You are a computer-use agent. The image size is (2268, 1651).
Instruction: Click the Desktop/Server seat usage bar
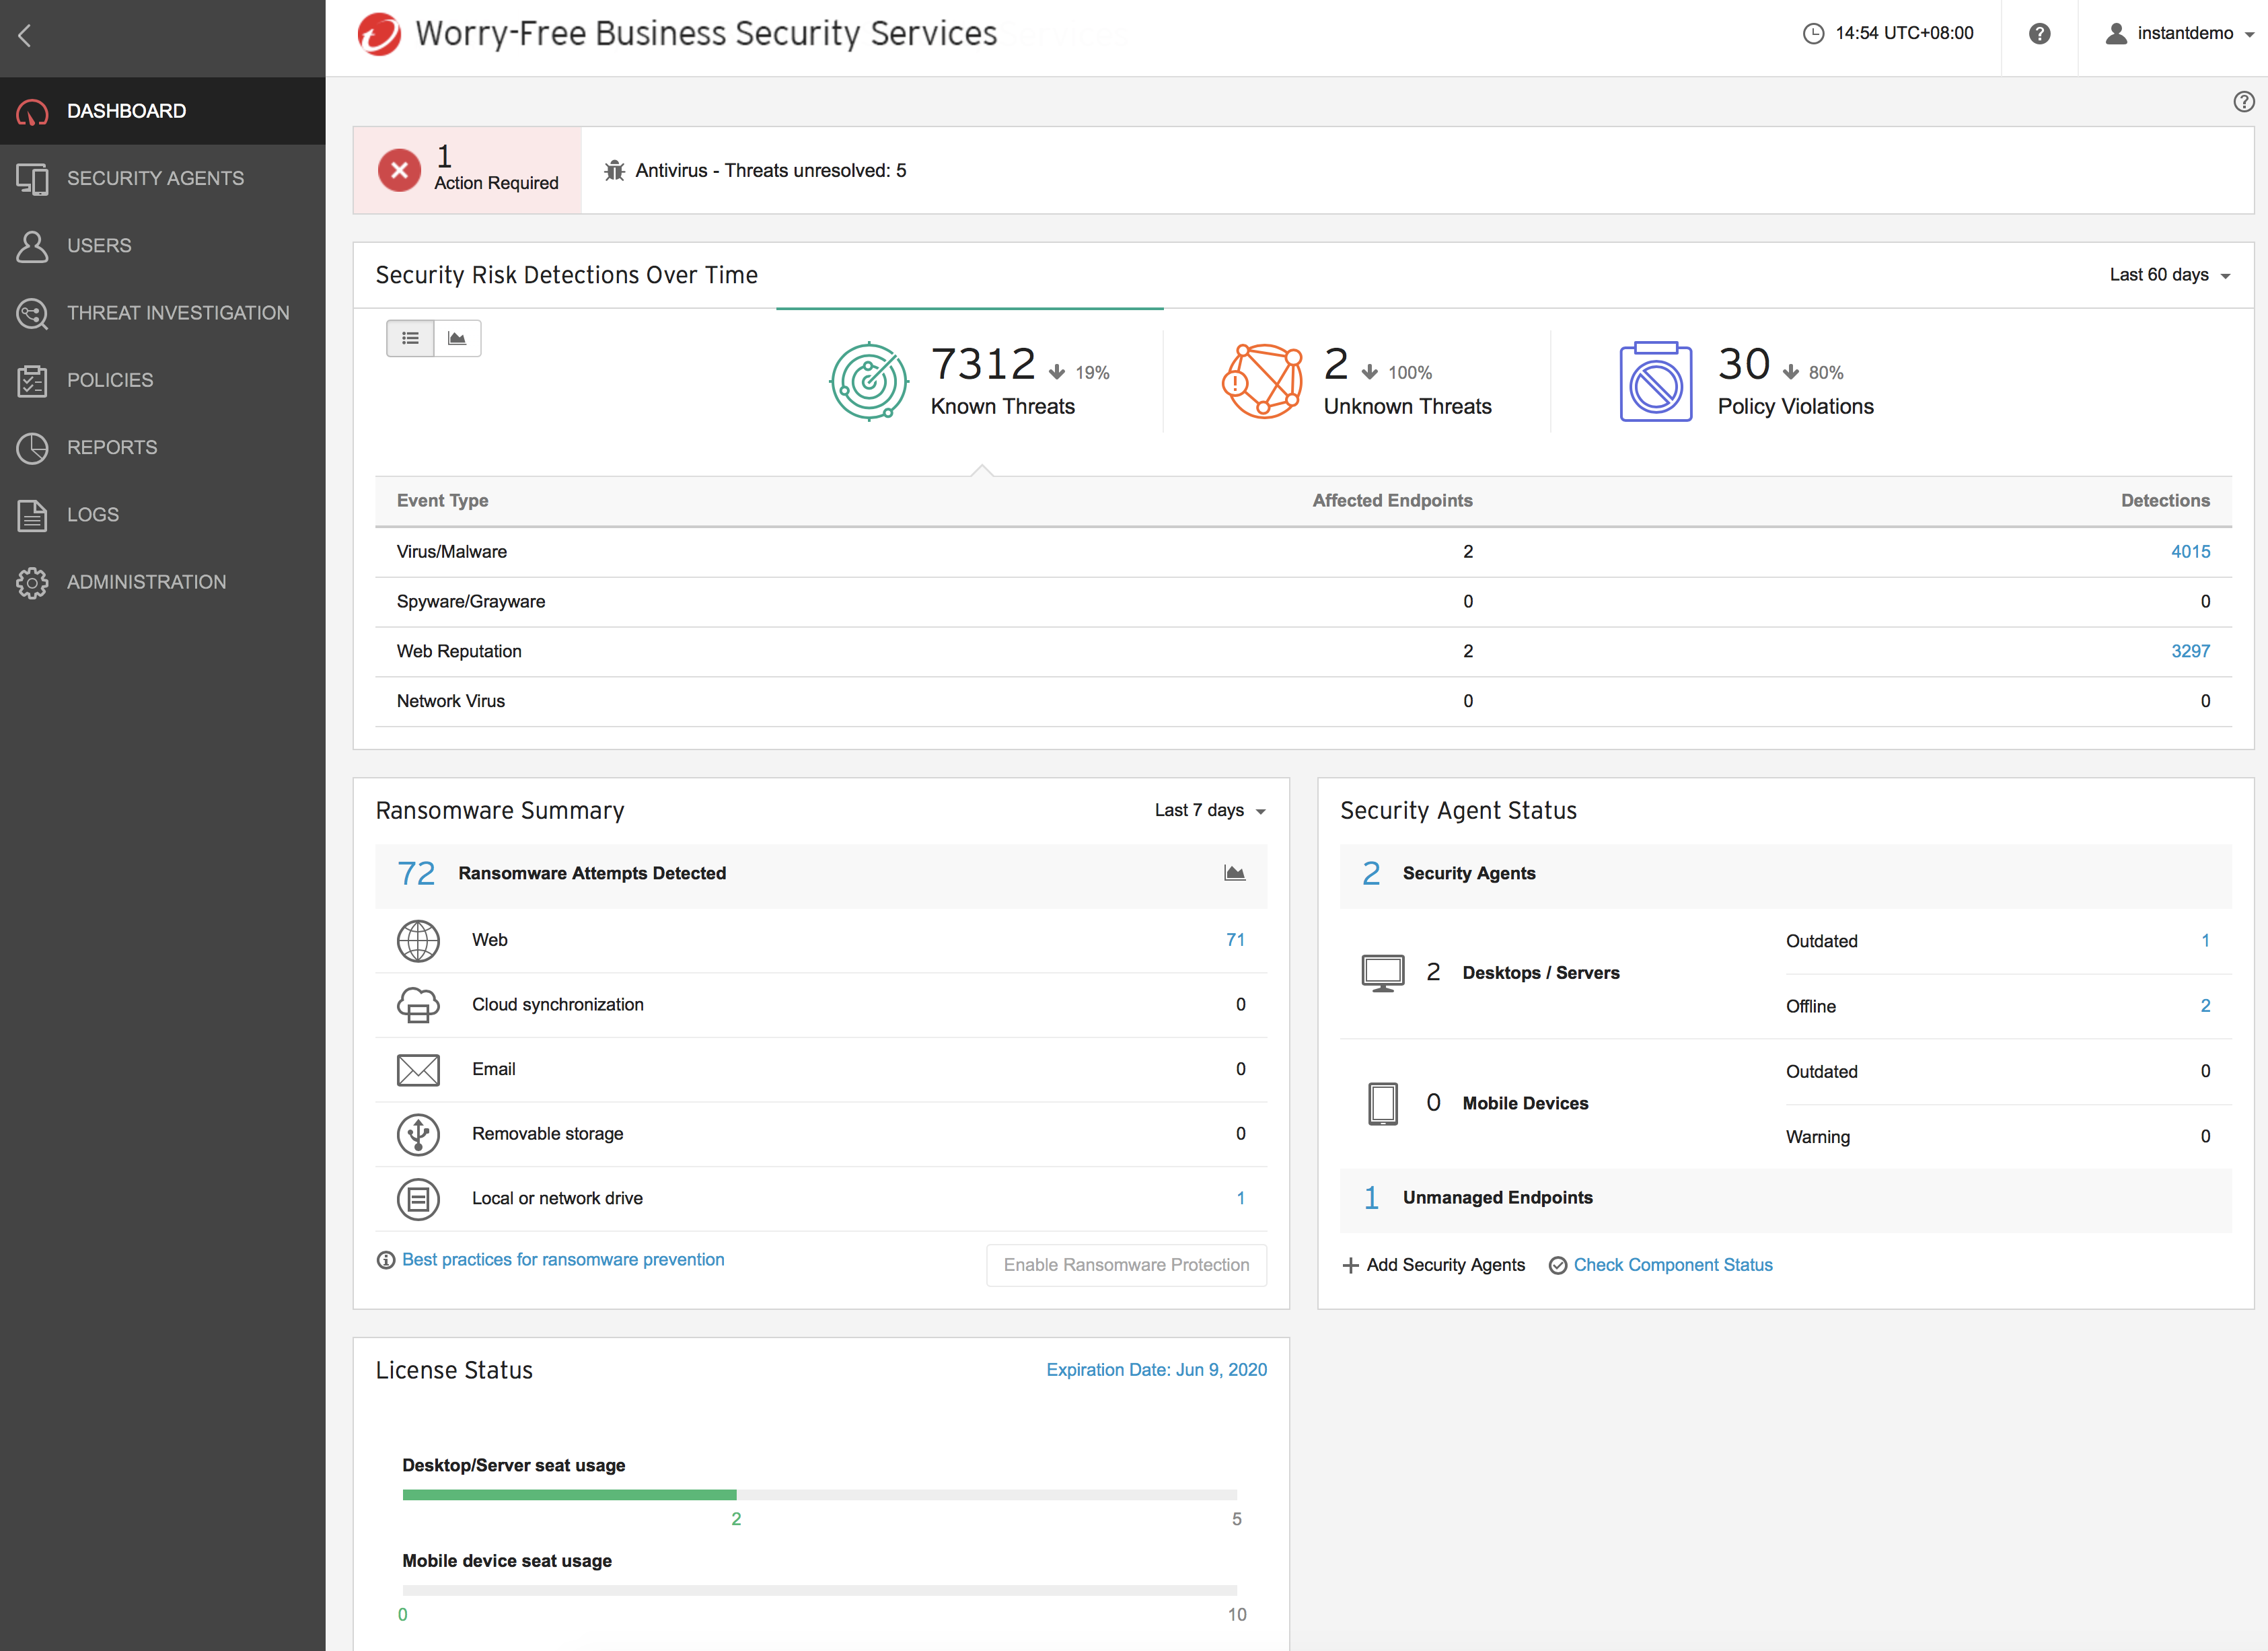pyautogui.click(x=819, y=1495)
